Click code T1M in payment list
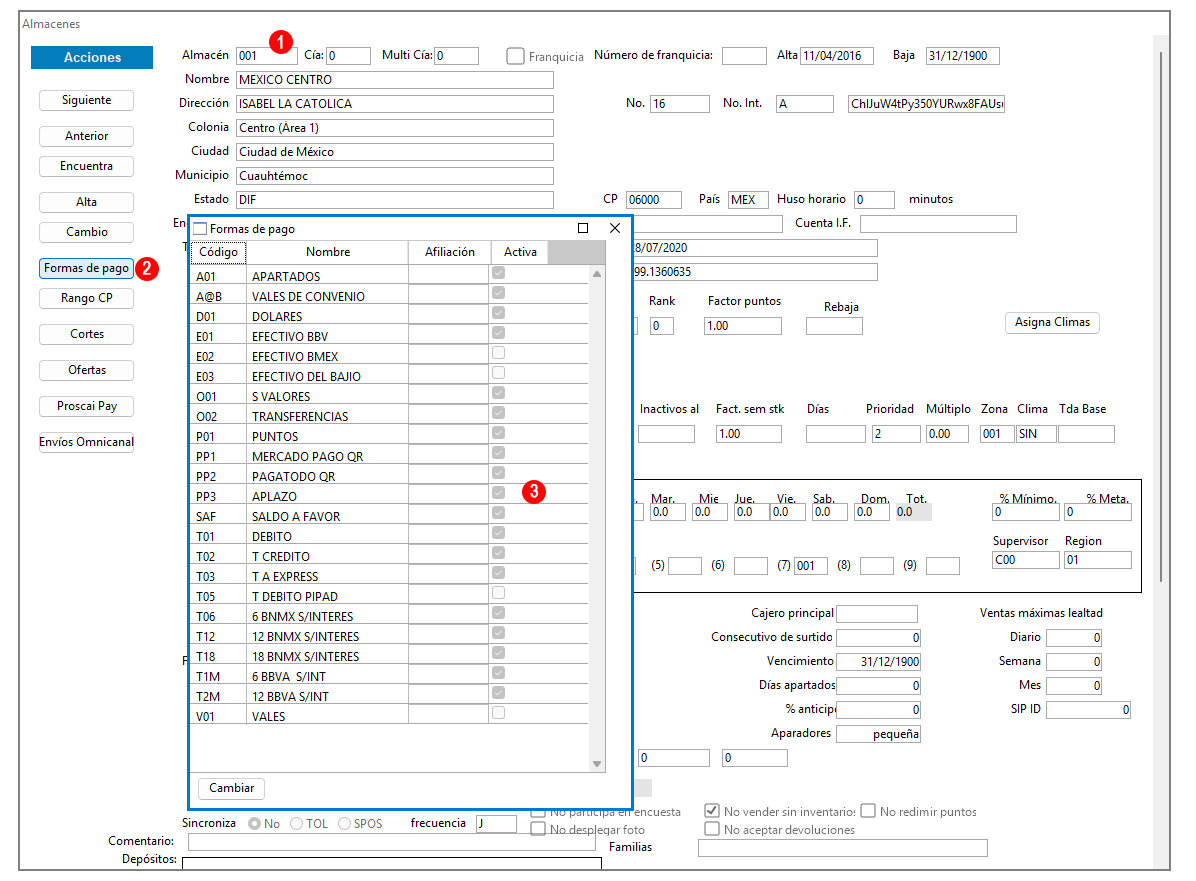This screenshot has height=881, width=1196. [208, 677]
